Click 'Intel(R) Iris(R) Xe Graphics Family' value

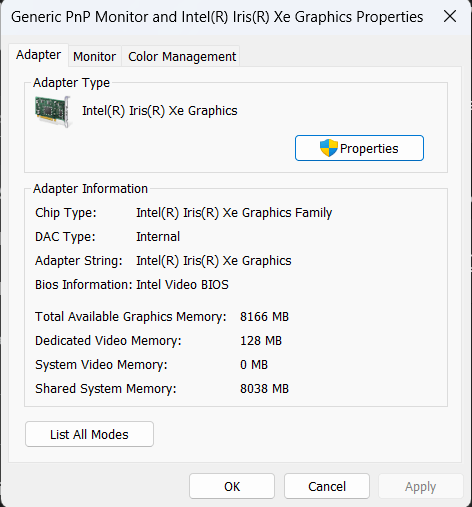pyautogui.click(x=234, y=213)
